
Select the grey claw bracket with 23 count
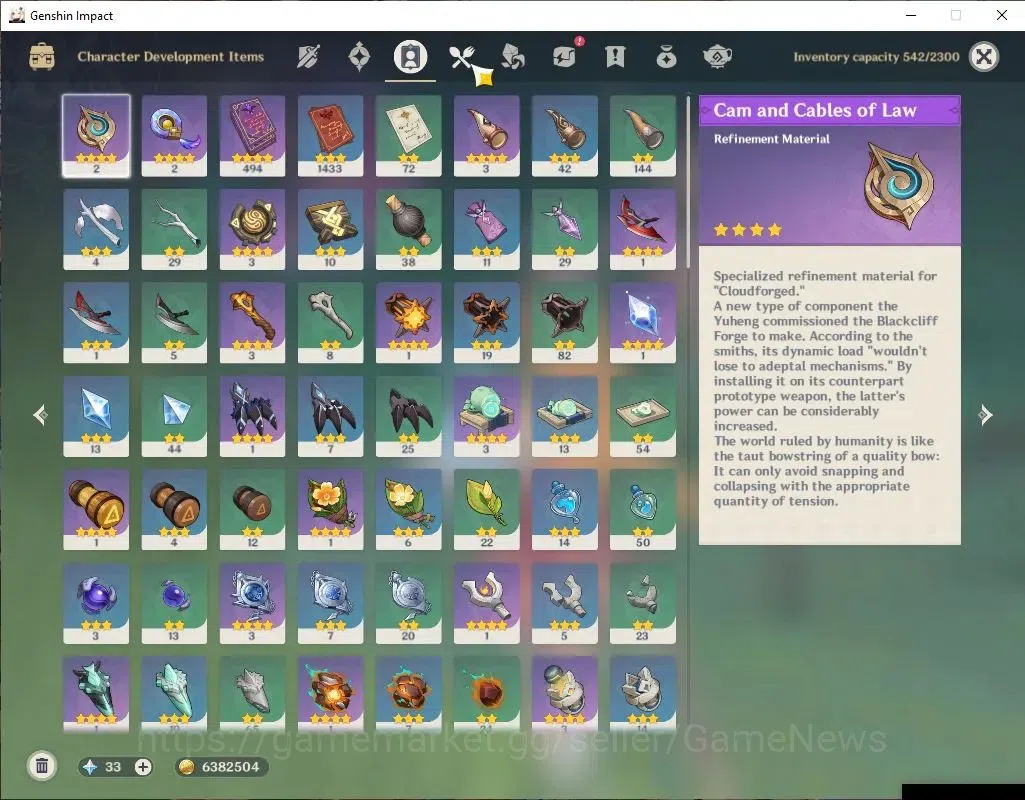click(643, 603)
